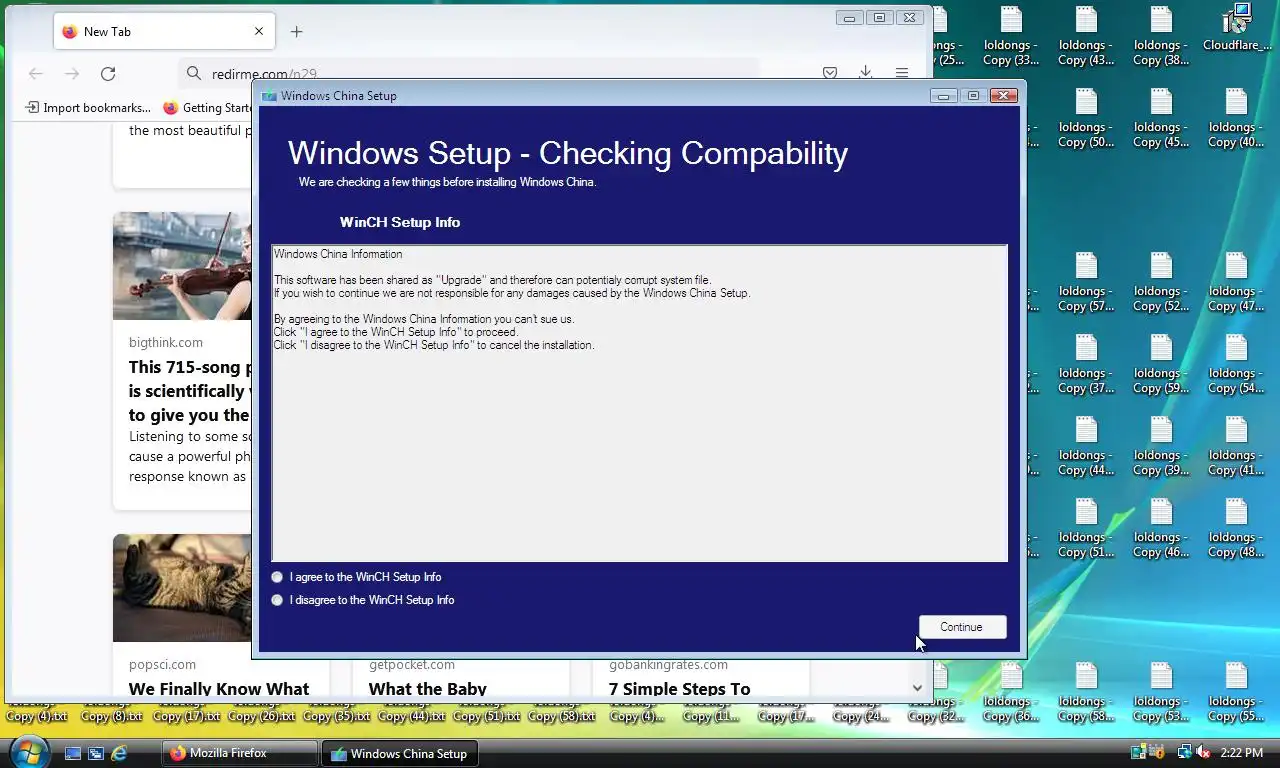Click the Firefox address bar
Screen dimensions: 1280x768
tap(470, 73)
